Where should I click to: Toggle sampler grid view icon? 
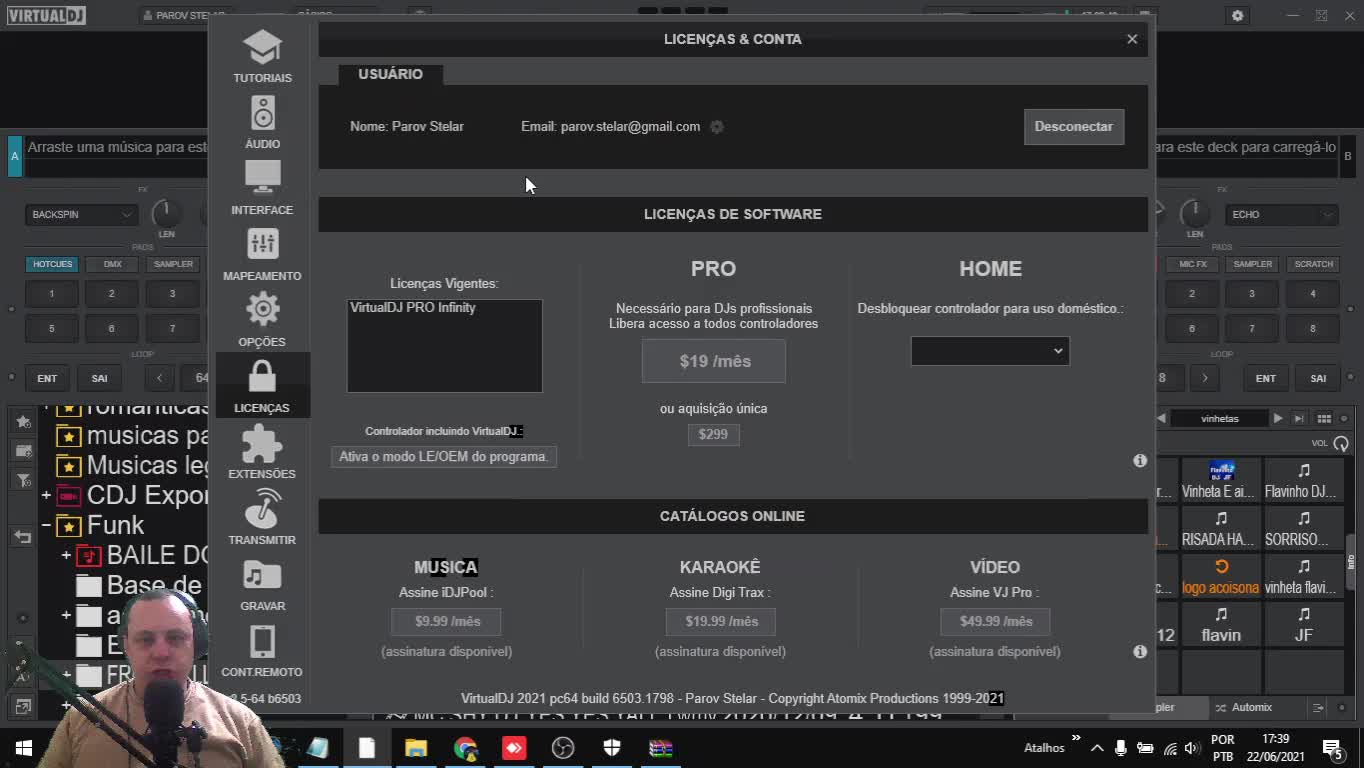pyautogui.click(x=1324, y=418)
